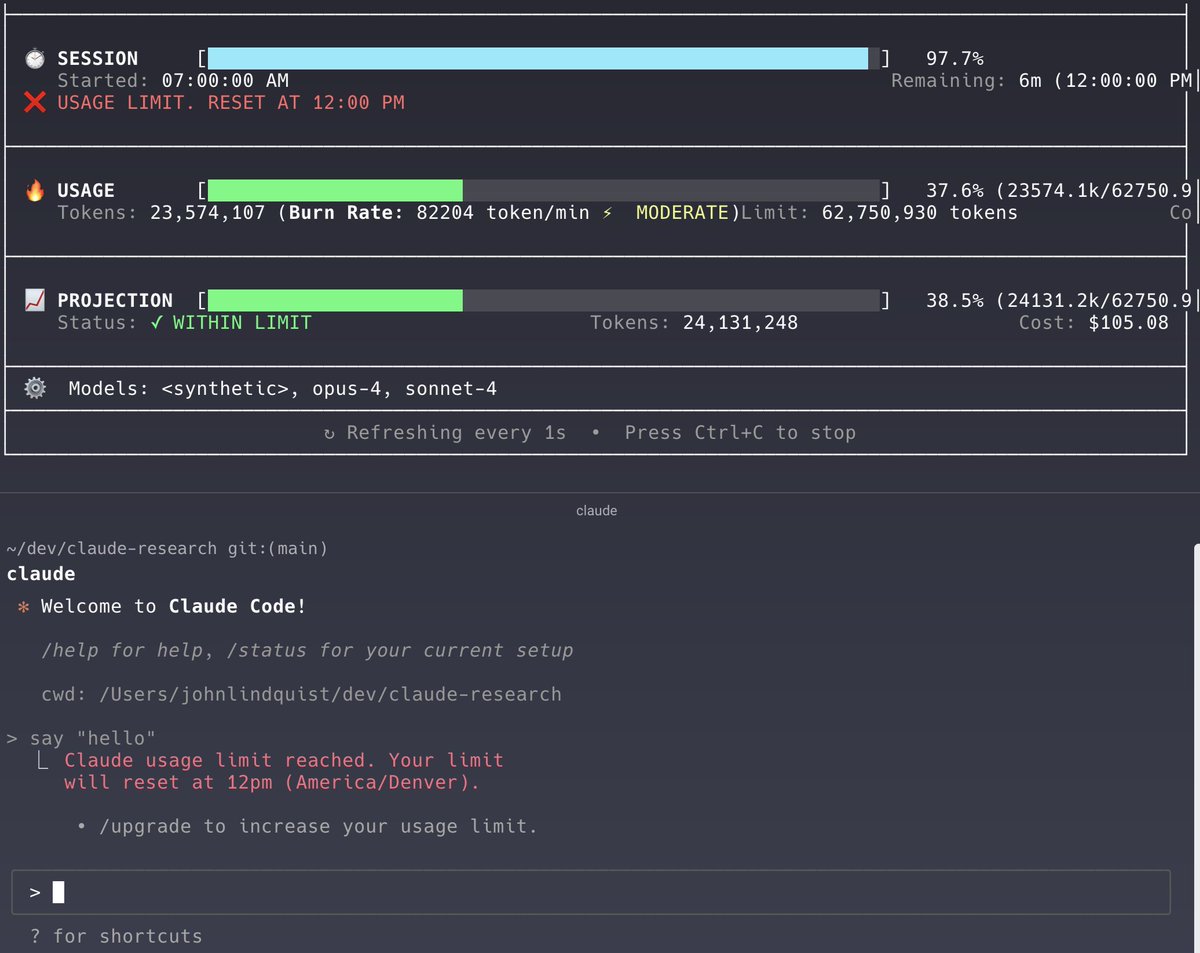Click the MODERATE burn rate label
The image size is (1200, 953).
pos(682,213)
